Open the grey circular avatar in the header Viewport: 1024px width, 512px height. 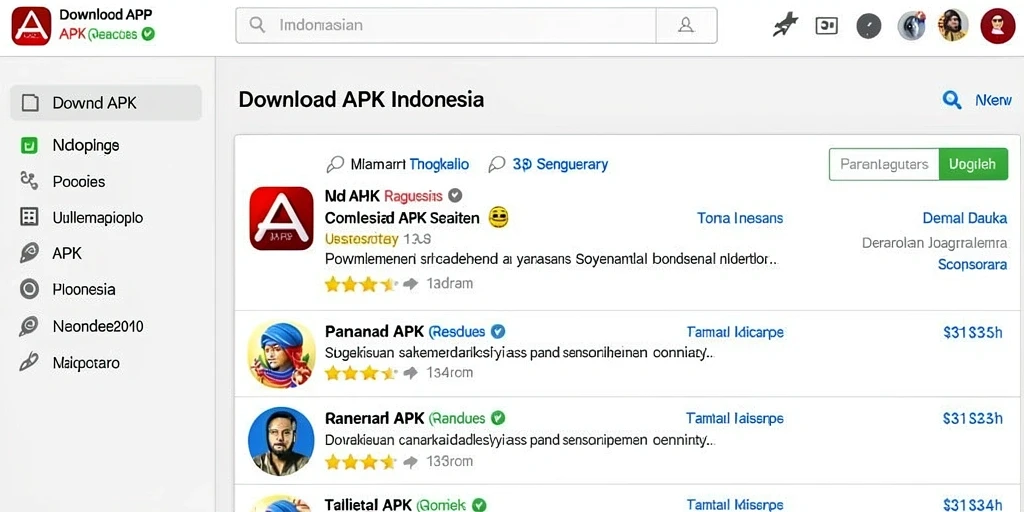point(911,26)
